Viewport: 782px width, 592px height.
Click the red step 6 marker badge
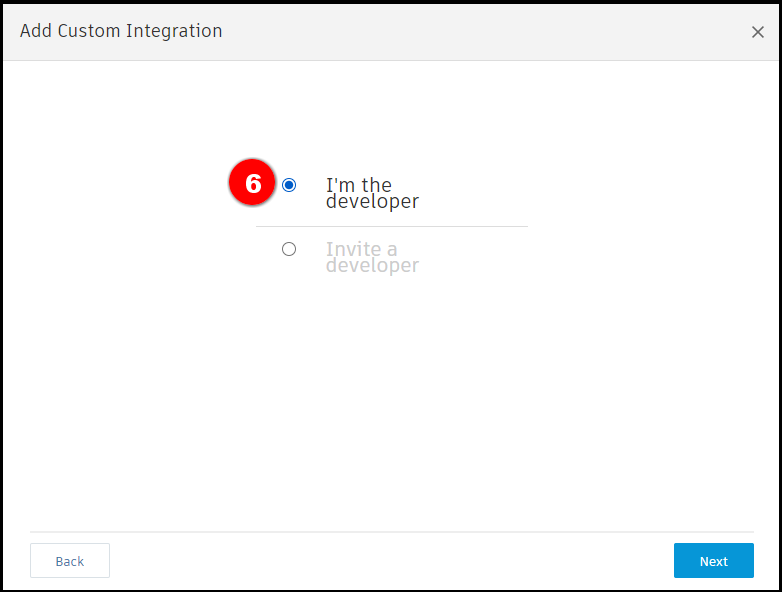point(253,183)
